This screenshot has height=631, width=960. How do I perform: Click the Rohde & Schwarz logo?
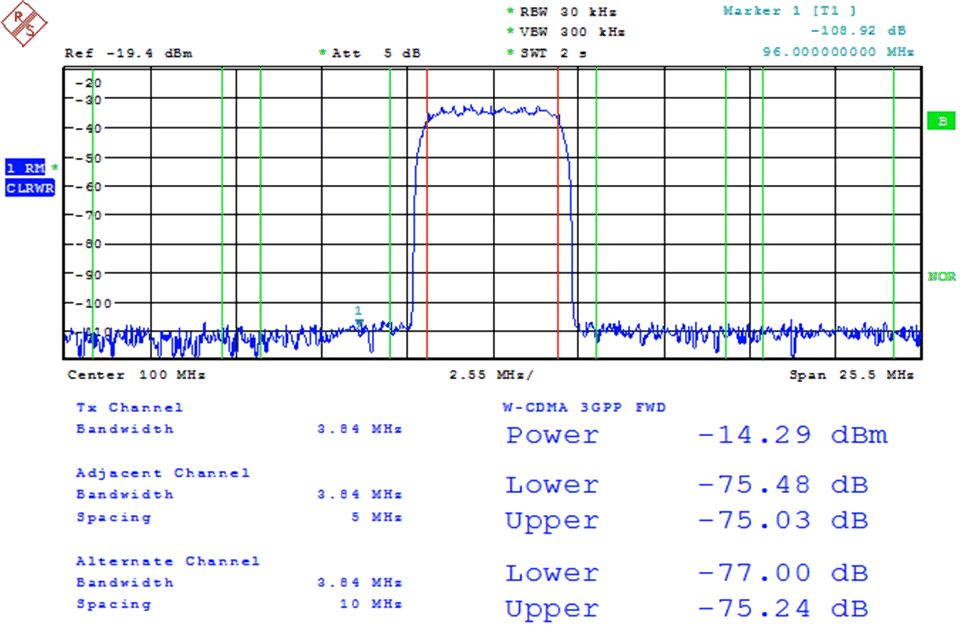click(x=26, y=22)
